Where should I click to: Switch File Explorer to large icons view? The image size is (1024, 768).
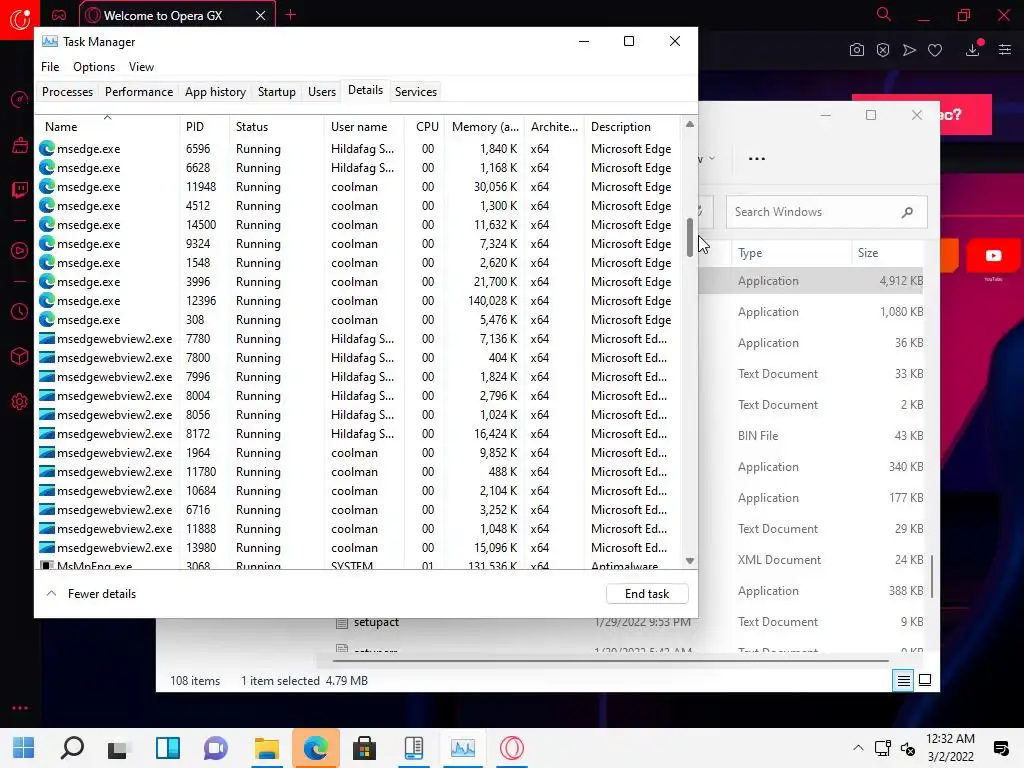point(925,680)
